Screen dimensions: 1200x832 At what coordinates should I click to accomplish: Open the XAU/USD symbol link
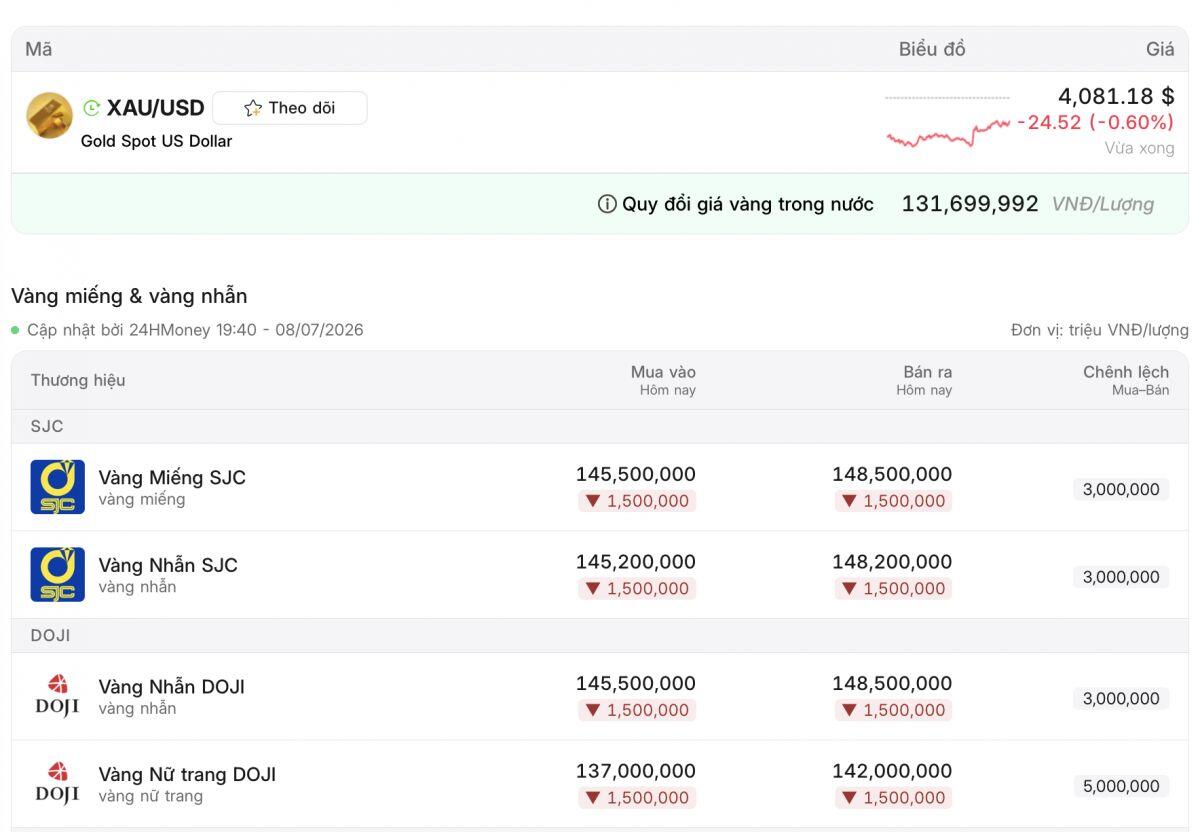tap(156, 108)
